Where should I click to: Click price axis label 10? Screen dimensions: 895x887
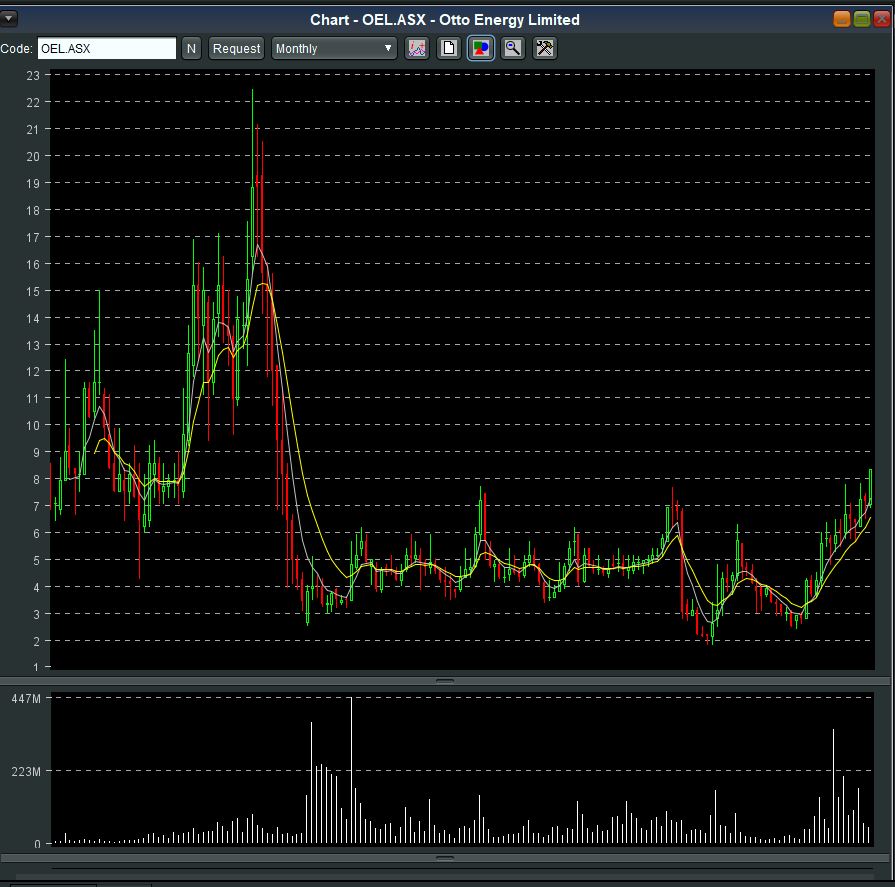(33, 426)
